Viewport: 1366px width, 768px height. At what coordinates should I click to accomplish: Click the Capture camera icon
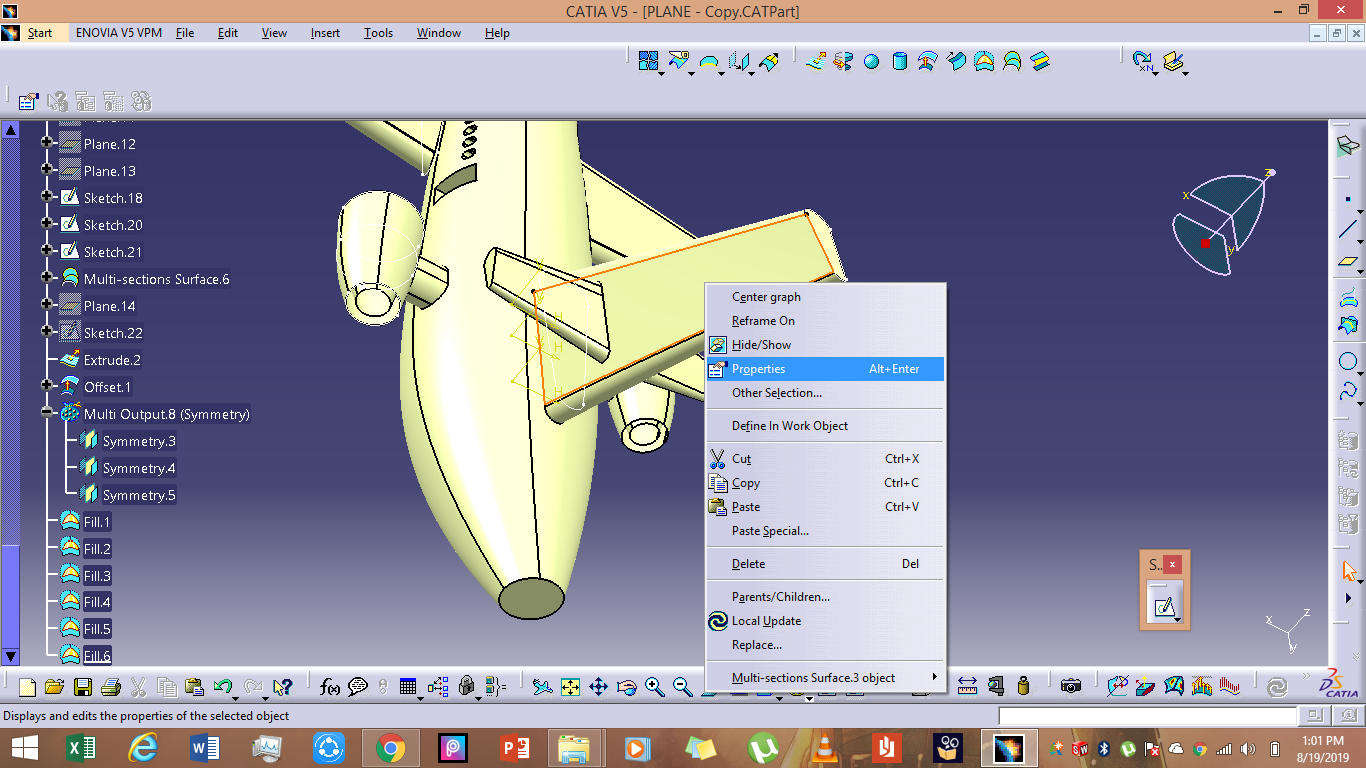pyautogui.click(x=1071, y=687)
